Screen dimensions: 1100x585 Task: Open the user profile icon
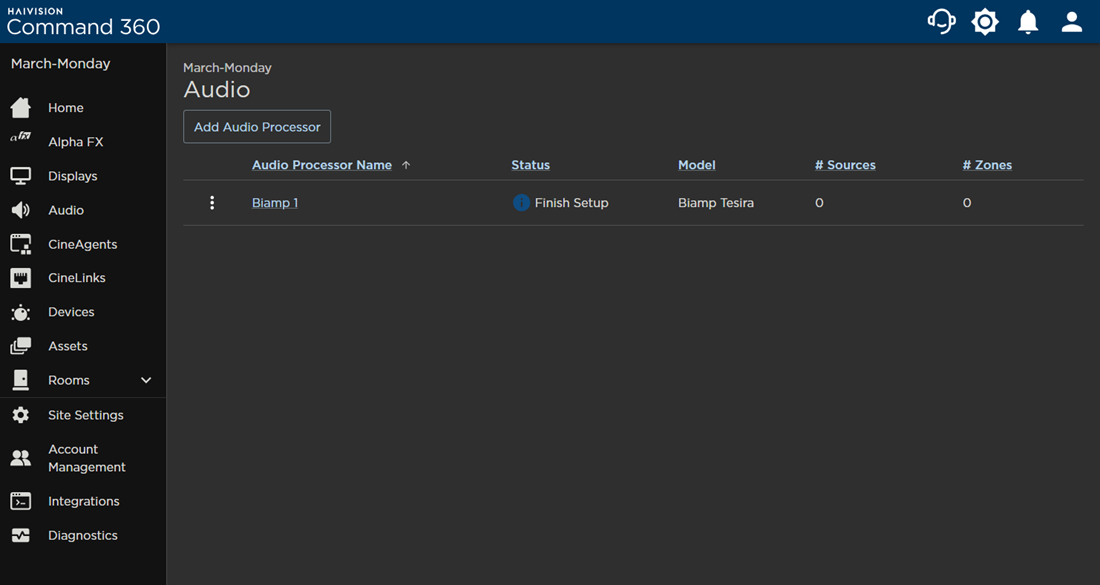[1071, 22]
